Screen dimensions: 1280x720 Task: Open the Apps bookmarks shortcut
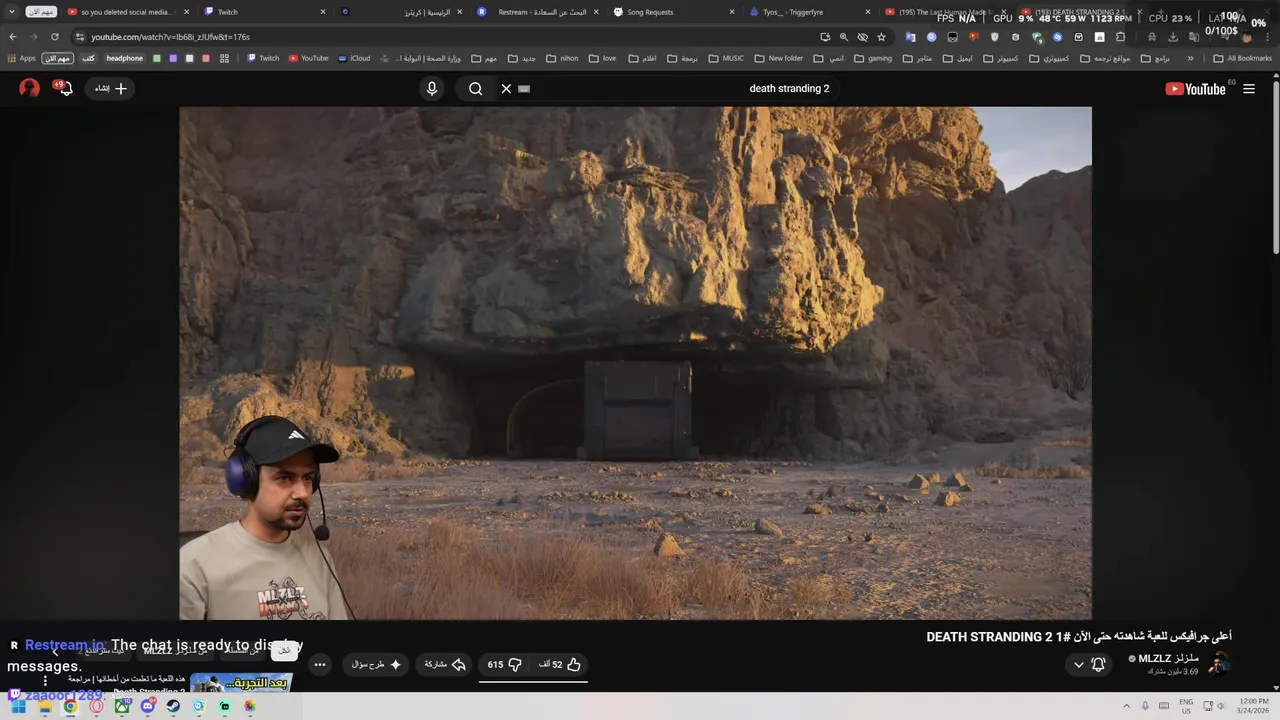coord(21,58)
